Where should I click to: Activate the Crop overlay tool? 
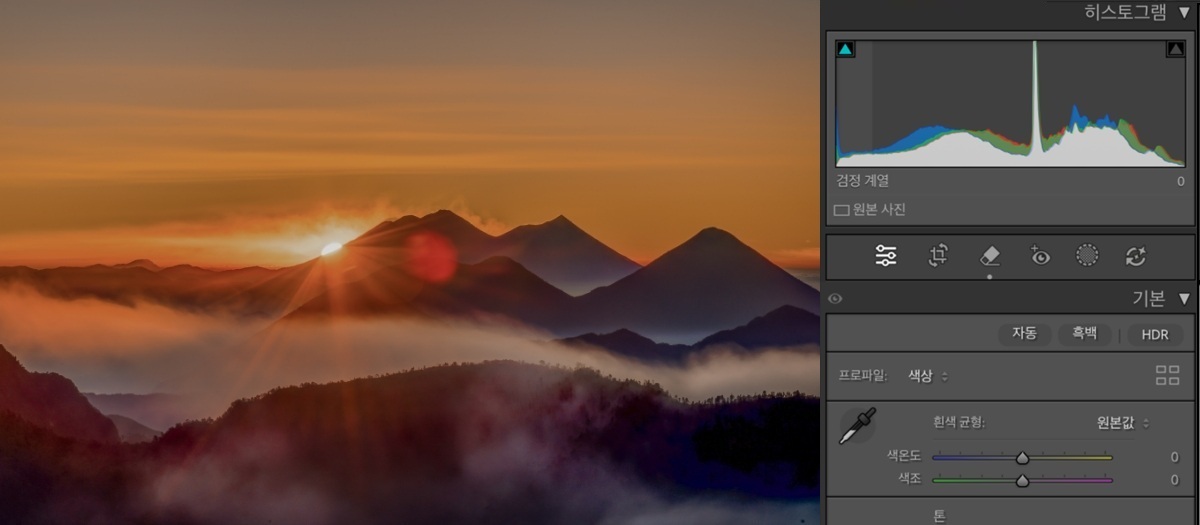[937, 256]
